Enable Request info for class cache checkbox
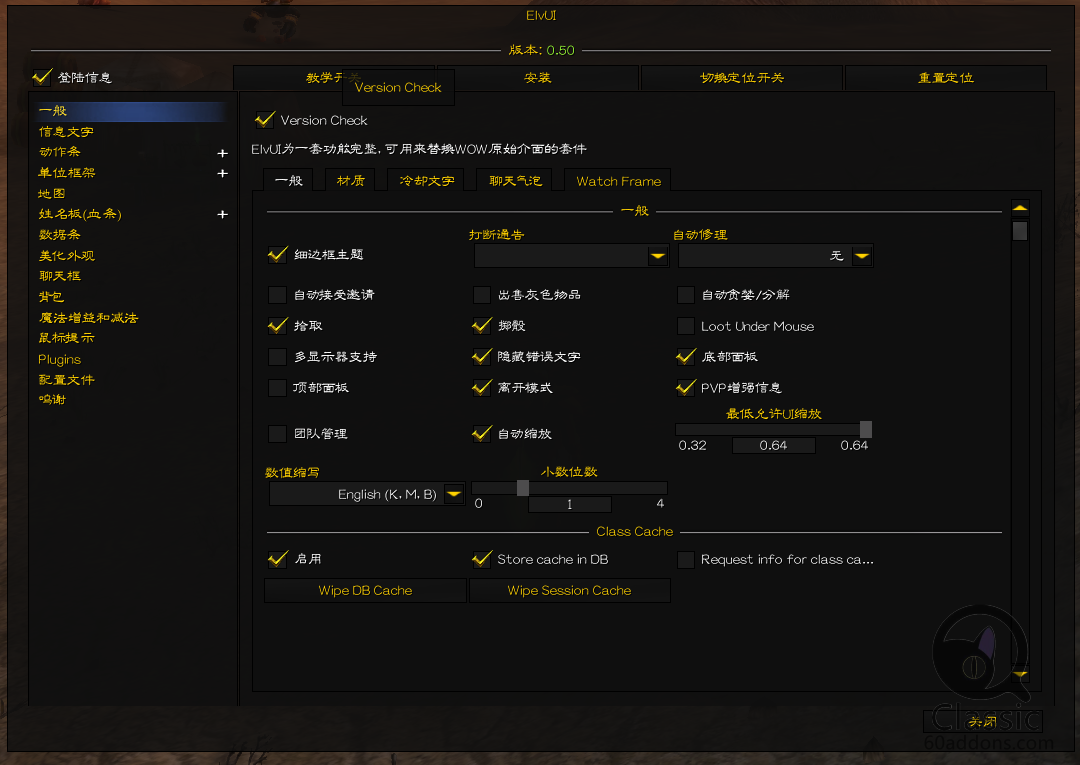Viewport: 1080px width, 765px height. [685, 559]
